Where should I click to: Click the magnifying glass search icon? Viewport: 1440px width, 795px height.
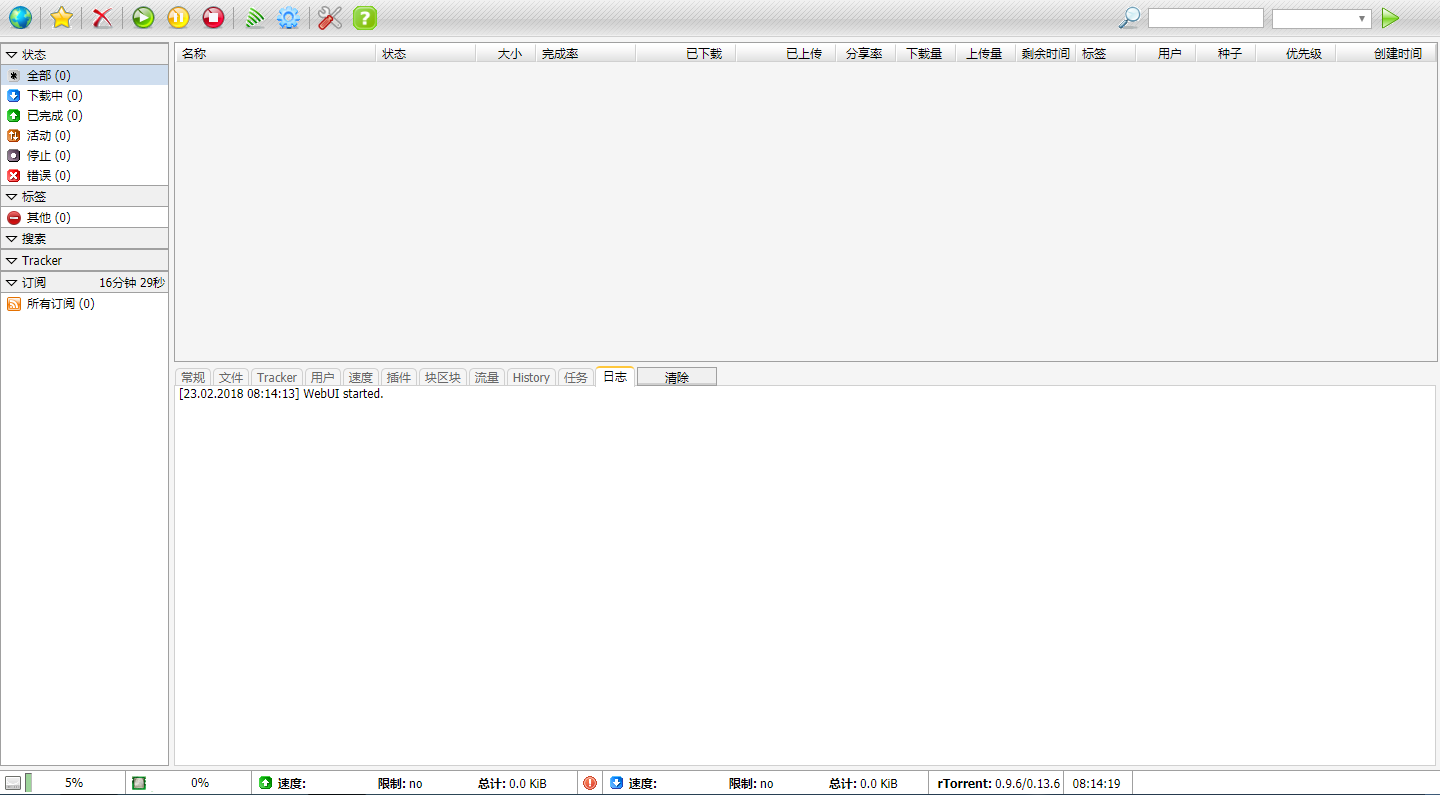click(1129, 17)
